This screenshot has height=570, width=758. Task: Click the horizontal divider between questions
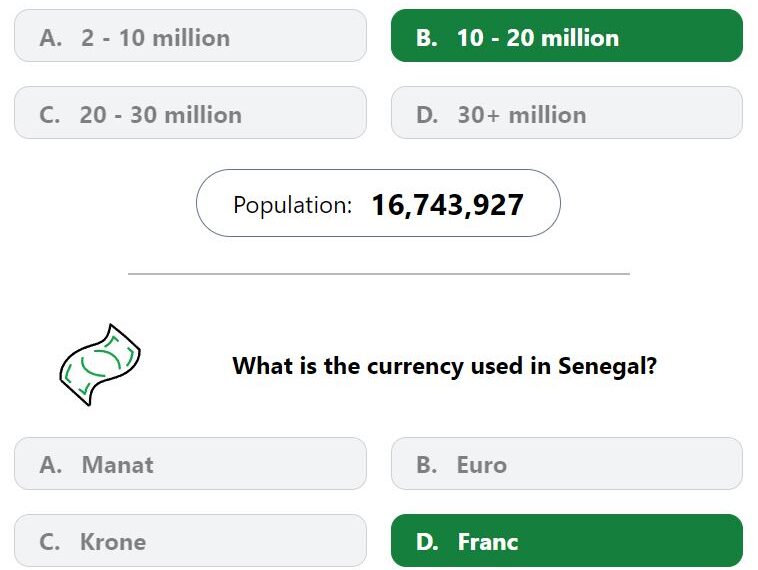pos(379,274)
